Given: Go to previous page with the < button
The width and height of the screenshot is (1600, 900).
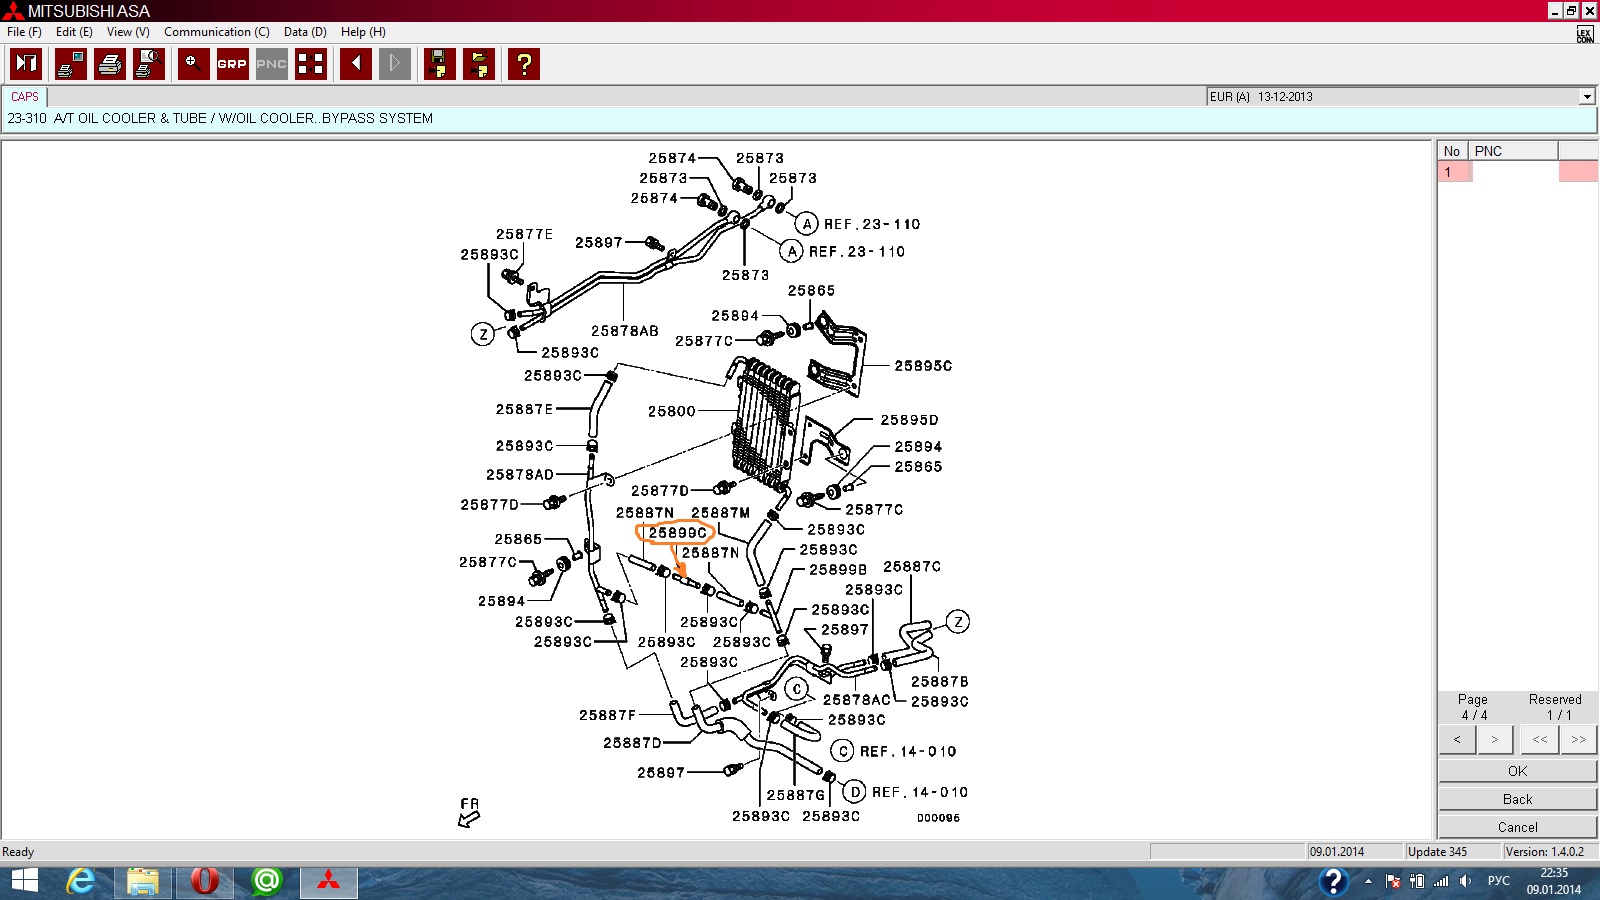Looking at the screenshot, I should [1457, 740].
